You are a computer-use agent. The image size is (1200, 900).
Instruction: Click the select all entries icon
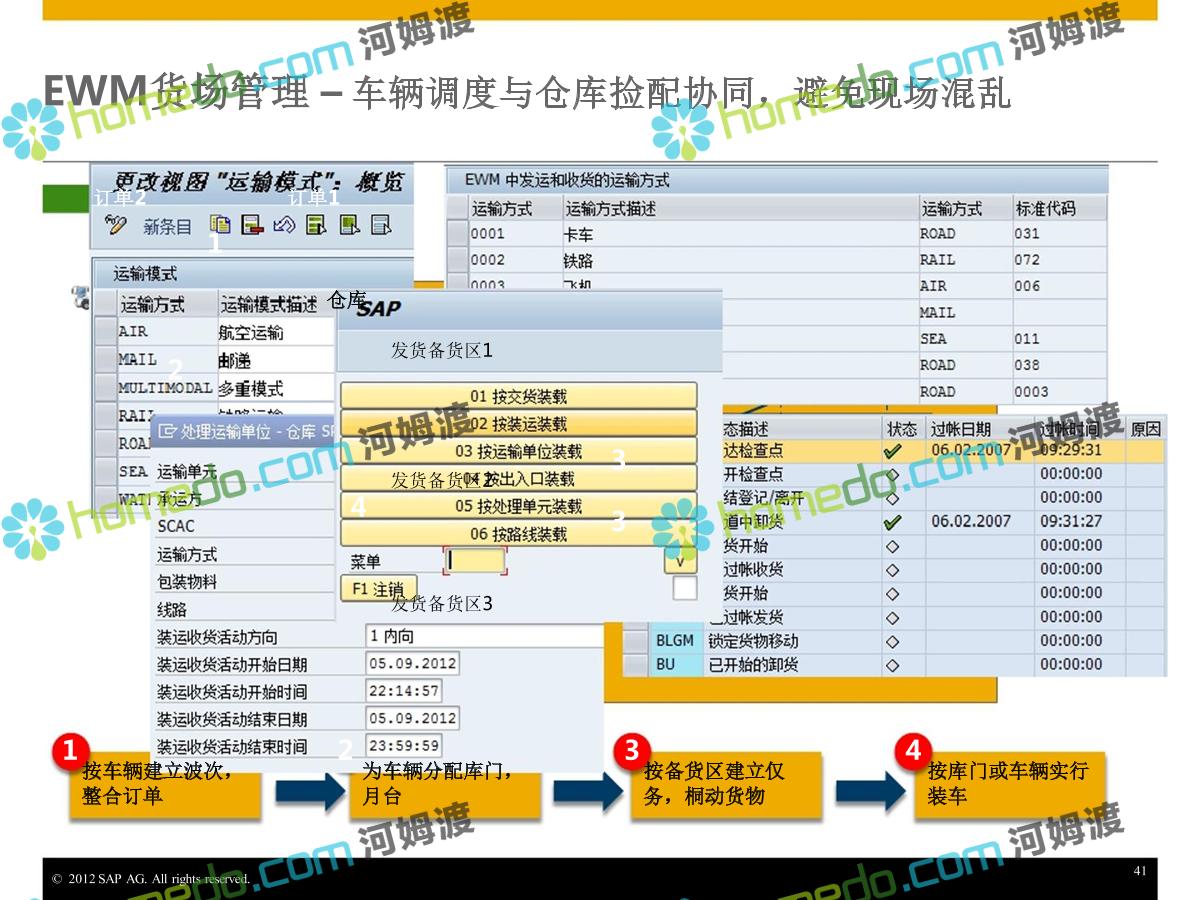tap(316, 225)
